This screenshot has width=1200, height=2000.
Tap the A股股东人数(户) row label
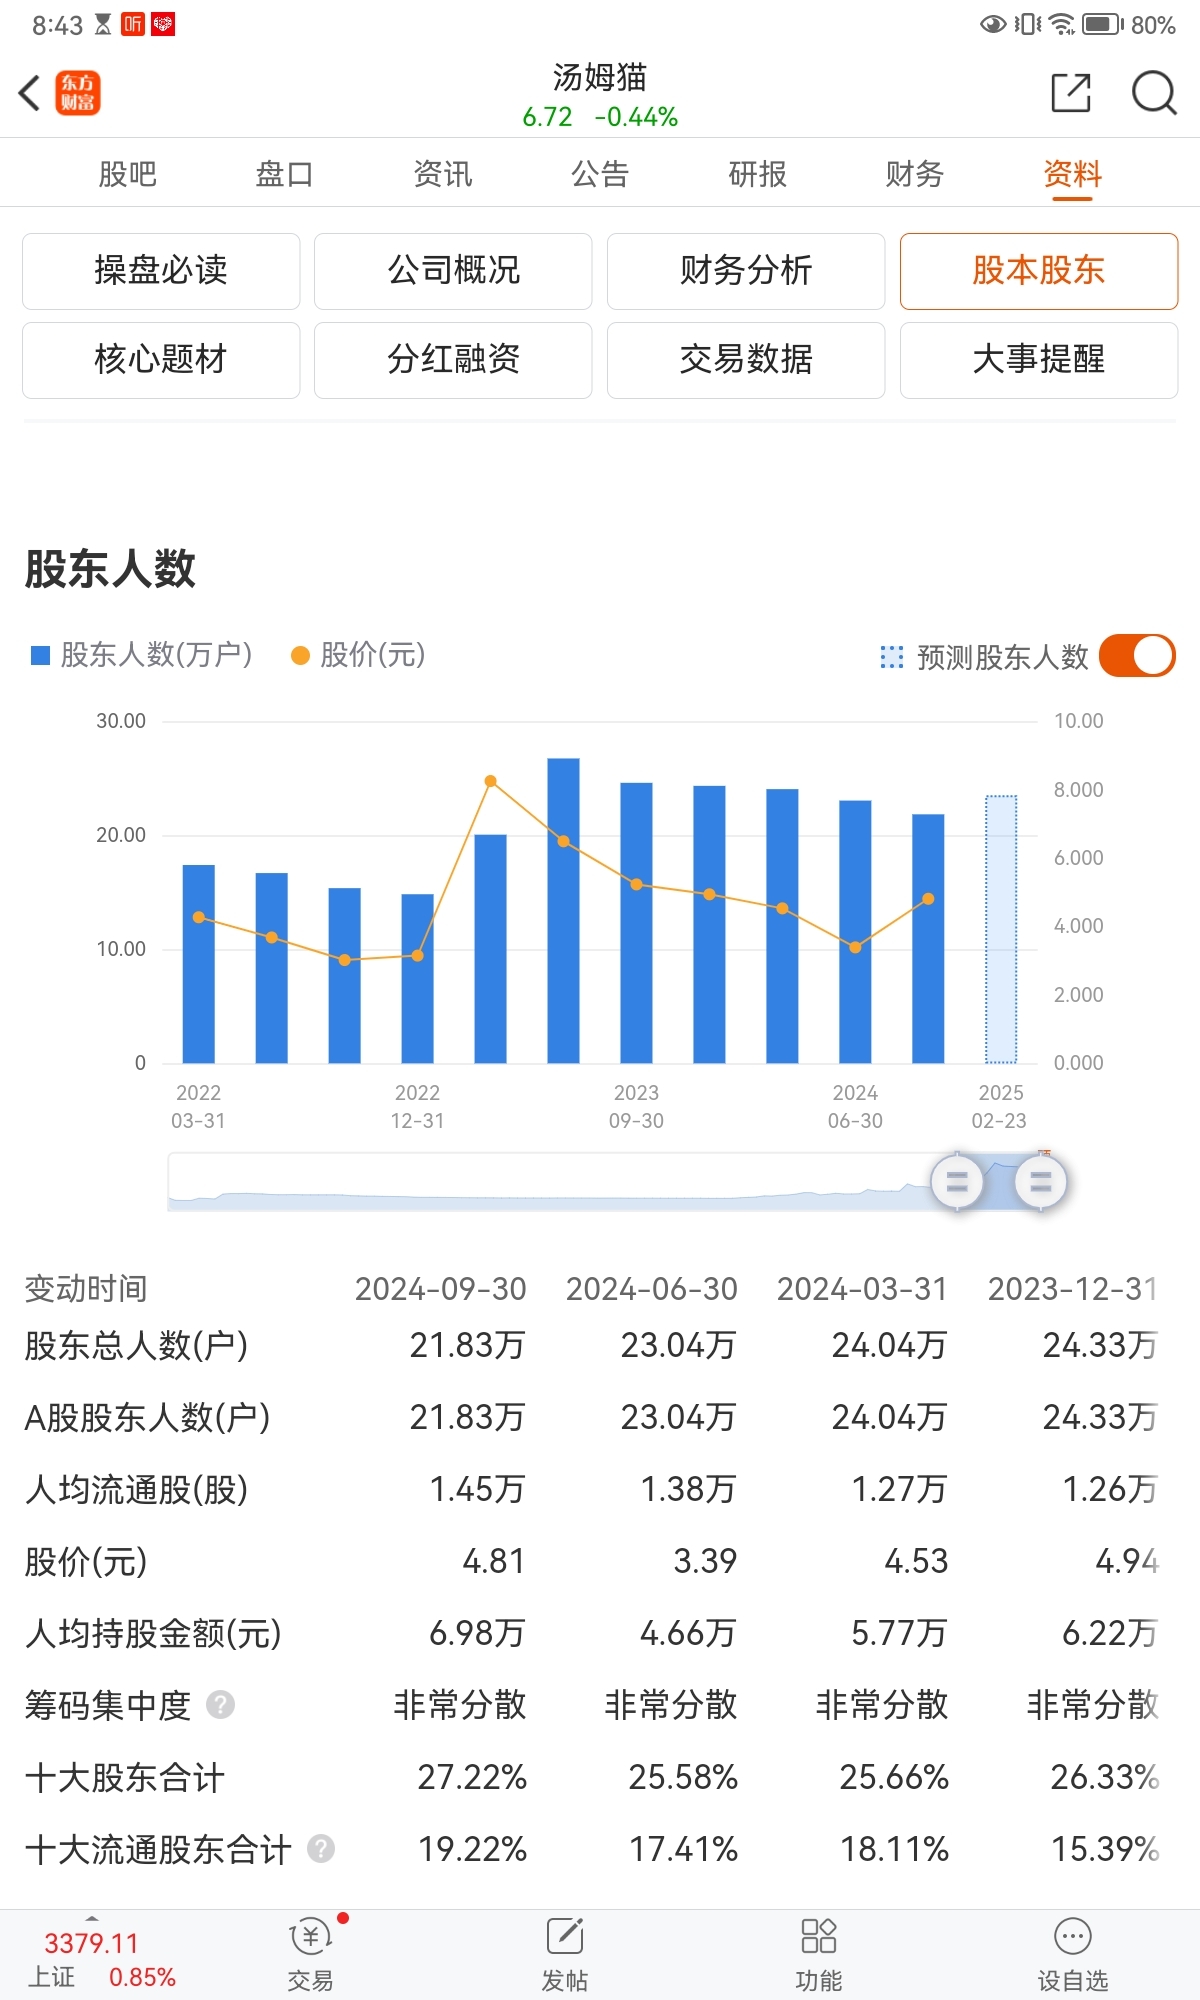tap(148, 1417)
